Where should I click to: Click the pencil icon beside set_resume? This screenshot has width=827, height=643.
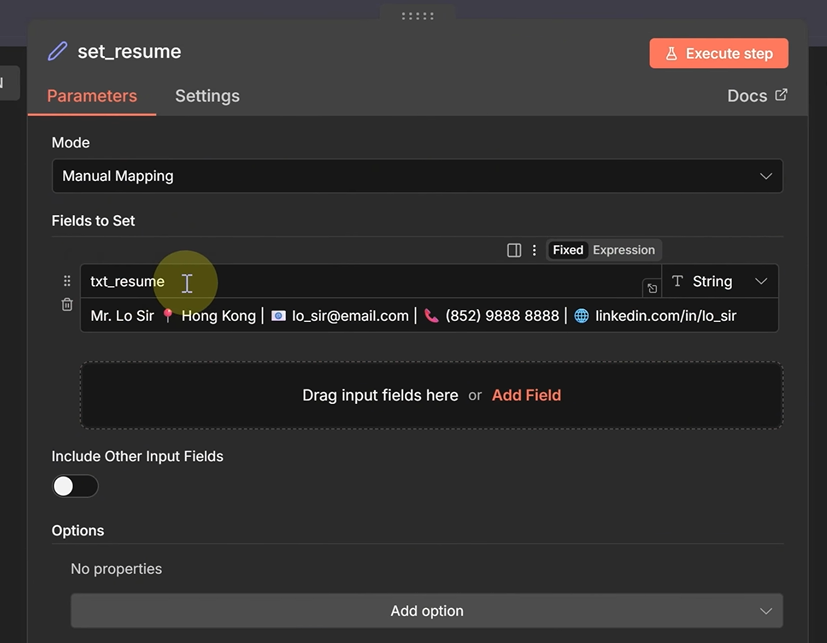[58, 52]
